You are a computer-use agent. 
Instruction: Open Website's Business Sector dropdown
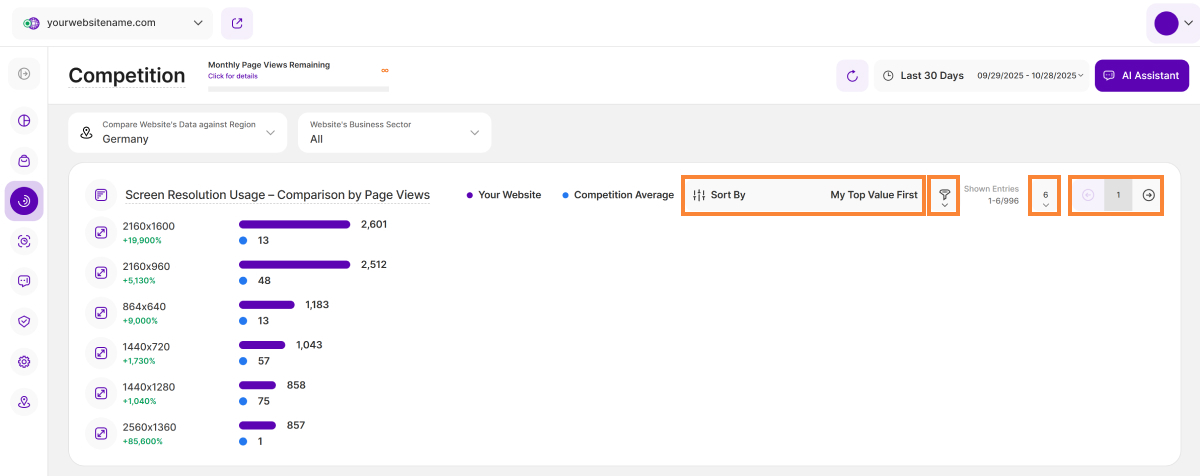(x=394, y=133)
